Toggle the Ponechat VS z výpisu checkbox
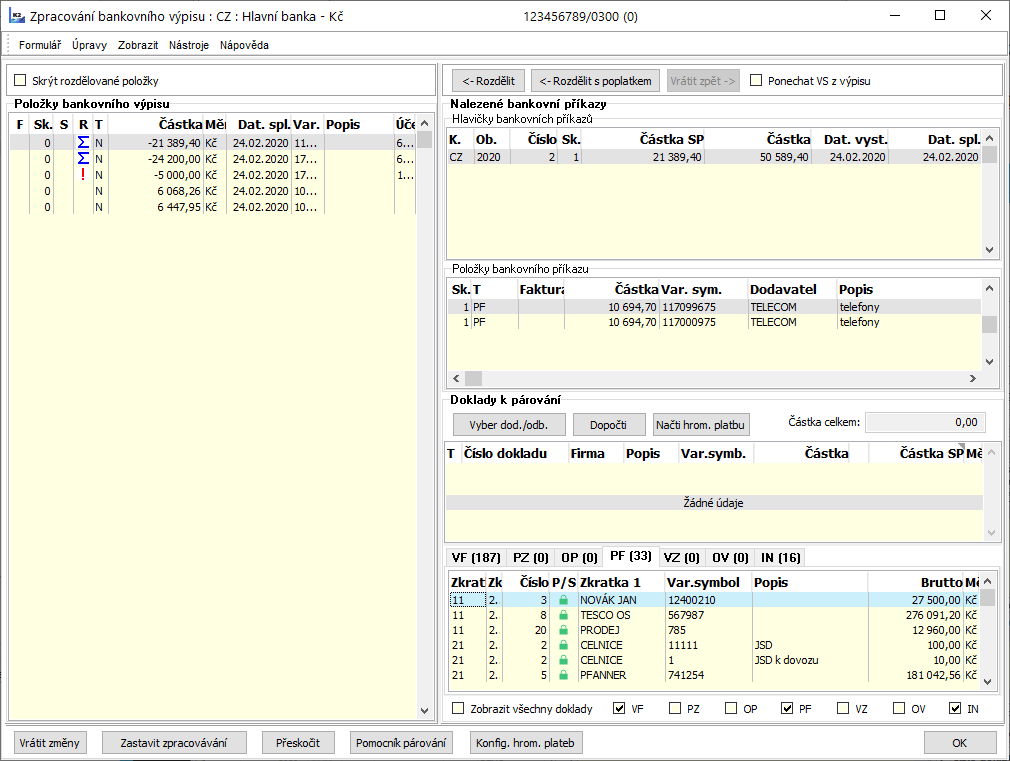Screen dimensions: 1010x761 (756, 81)
